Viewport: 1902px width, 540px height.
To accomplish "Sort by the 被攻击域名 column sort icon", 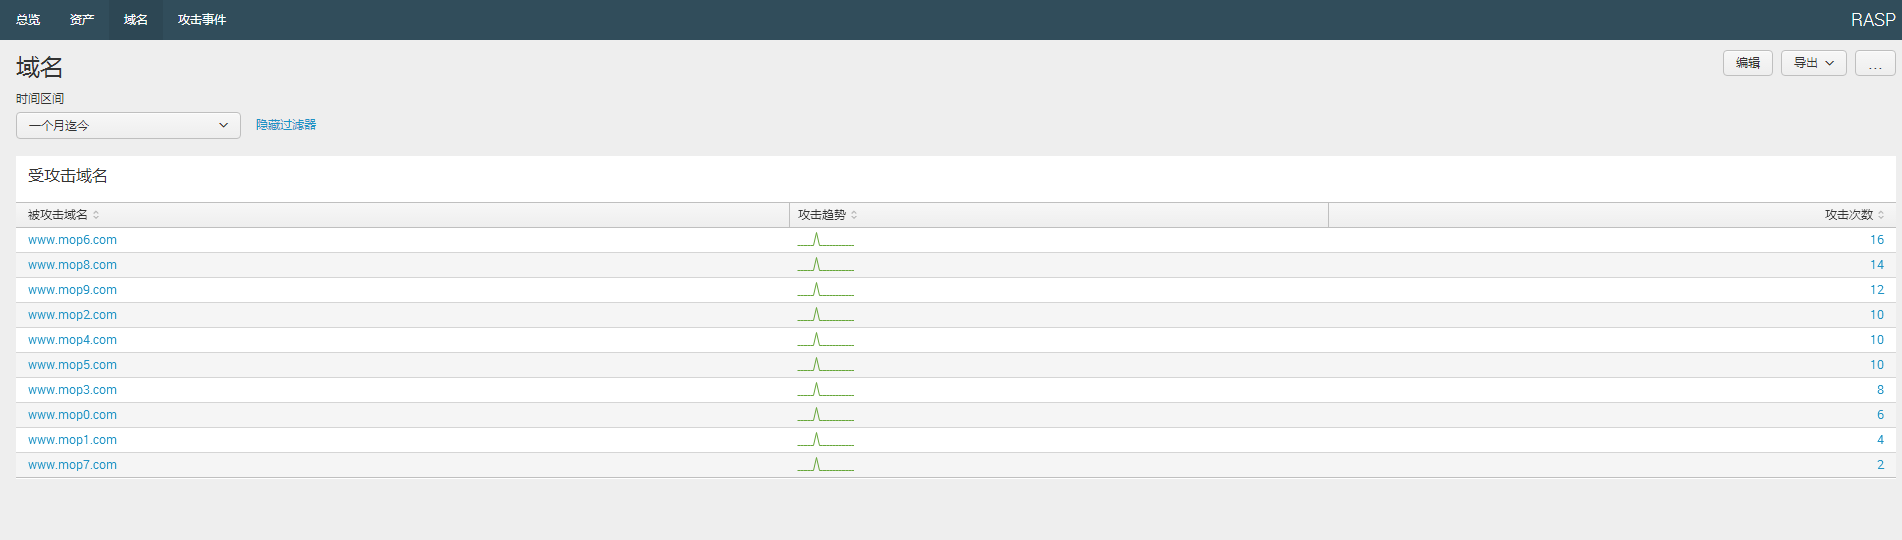I will tap(96, 215).
